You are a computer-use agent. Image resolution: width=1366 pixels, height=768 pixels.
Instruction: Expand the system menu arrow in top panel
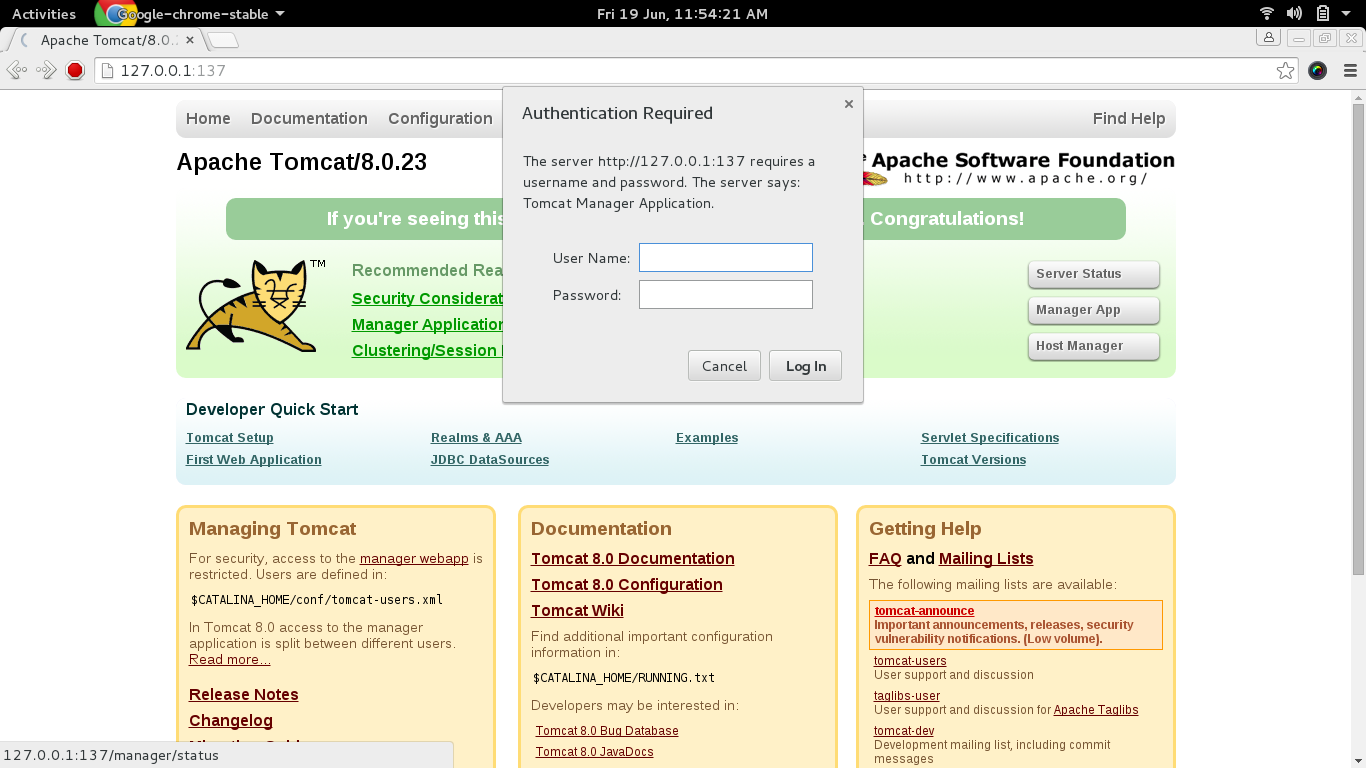coord(1347,14)
